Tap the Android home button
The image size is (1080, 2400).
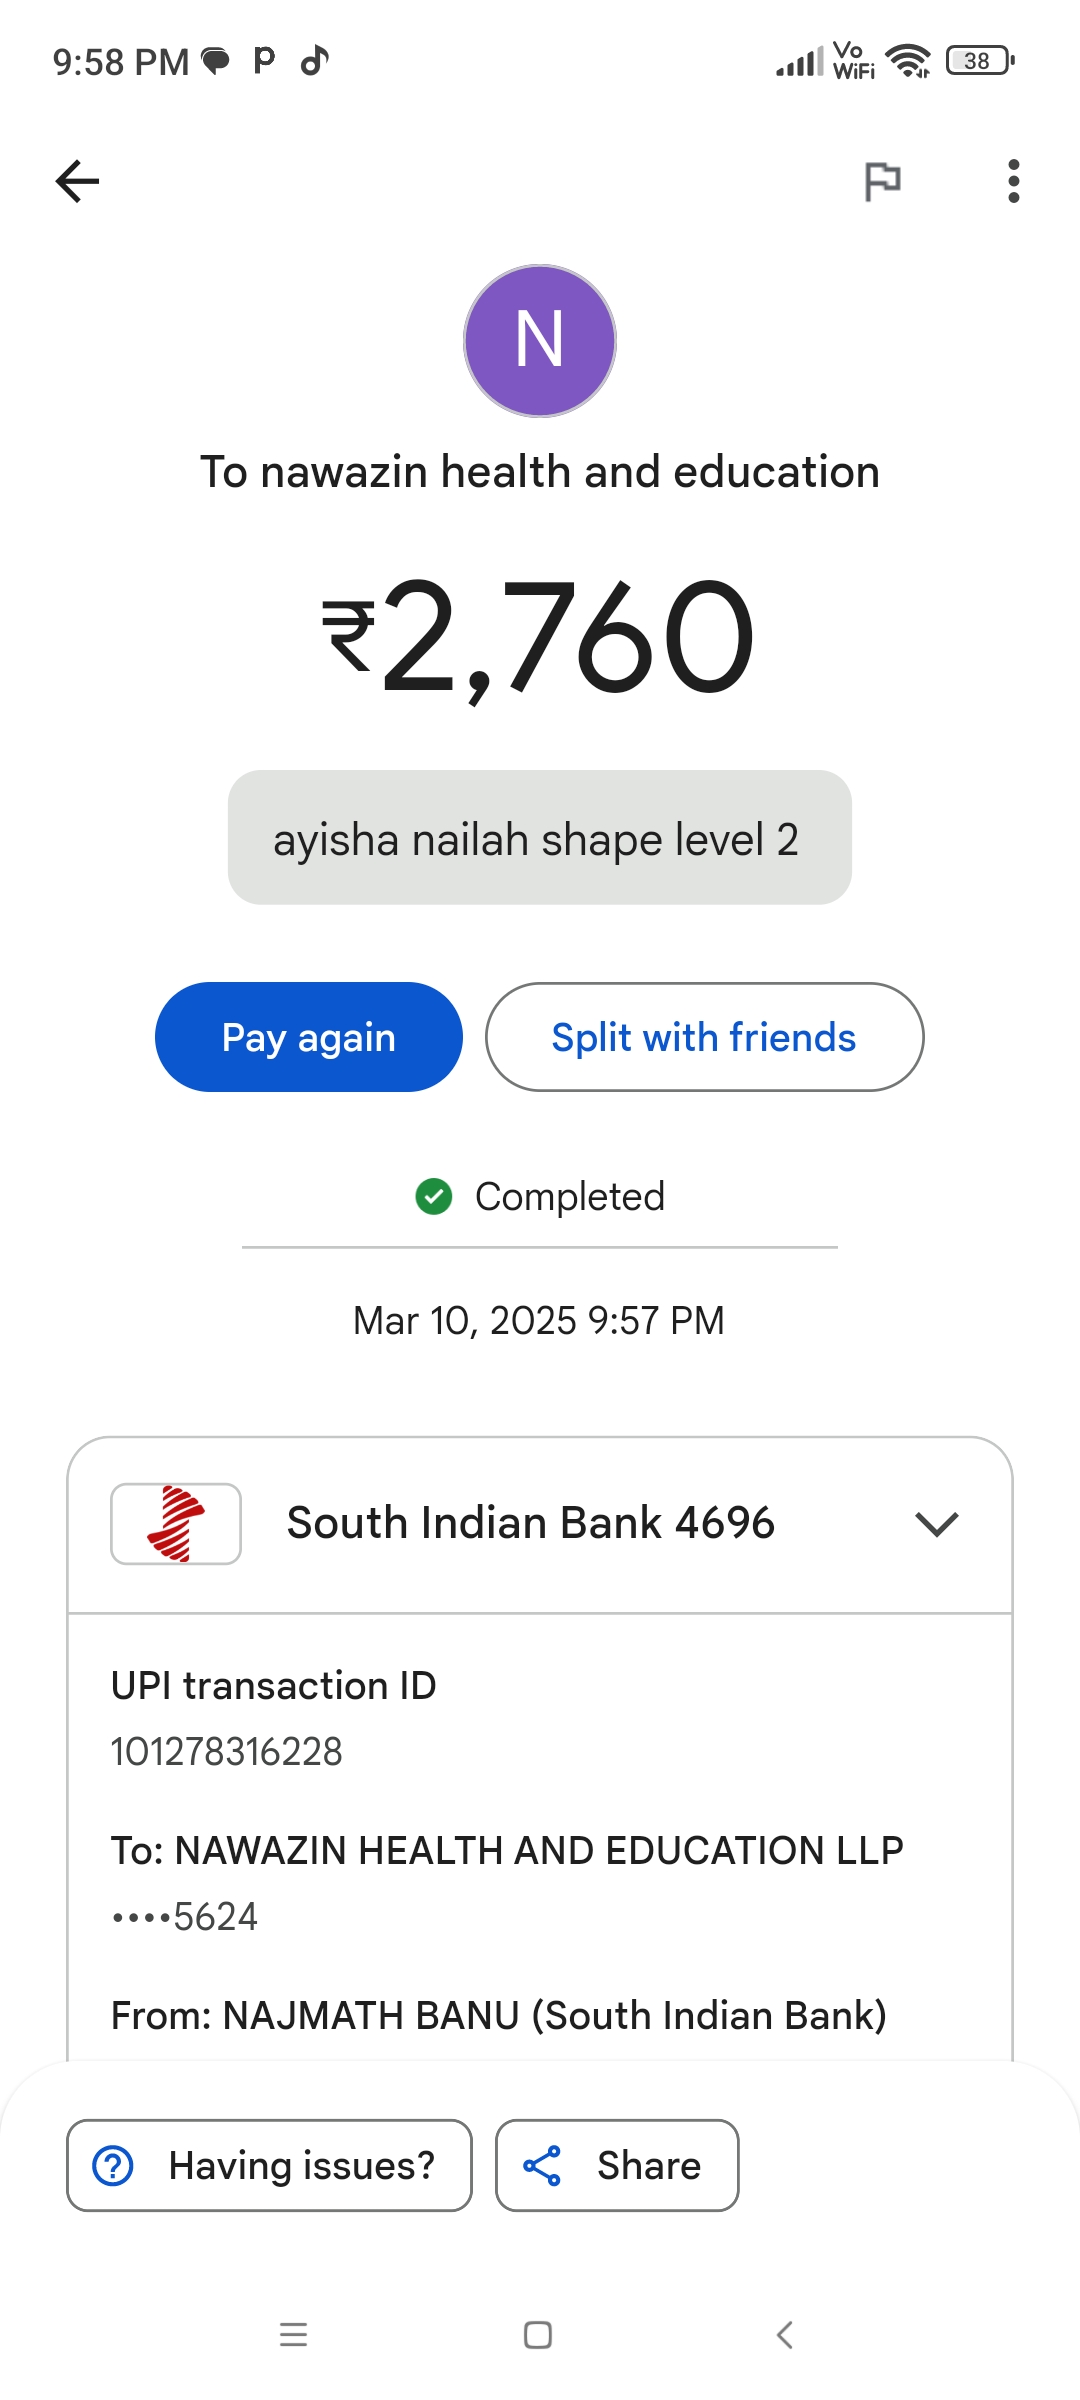538,2334
